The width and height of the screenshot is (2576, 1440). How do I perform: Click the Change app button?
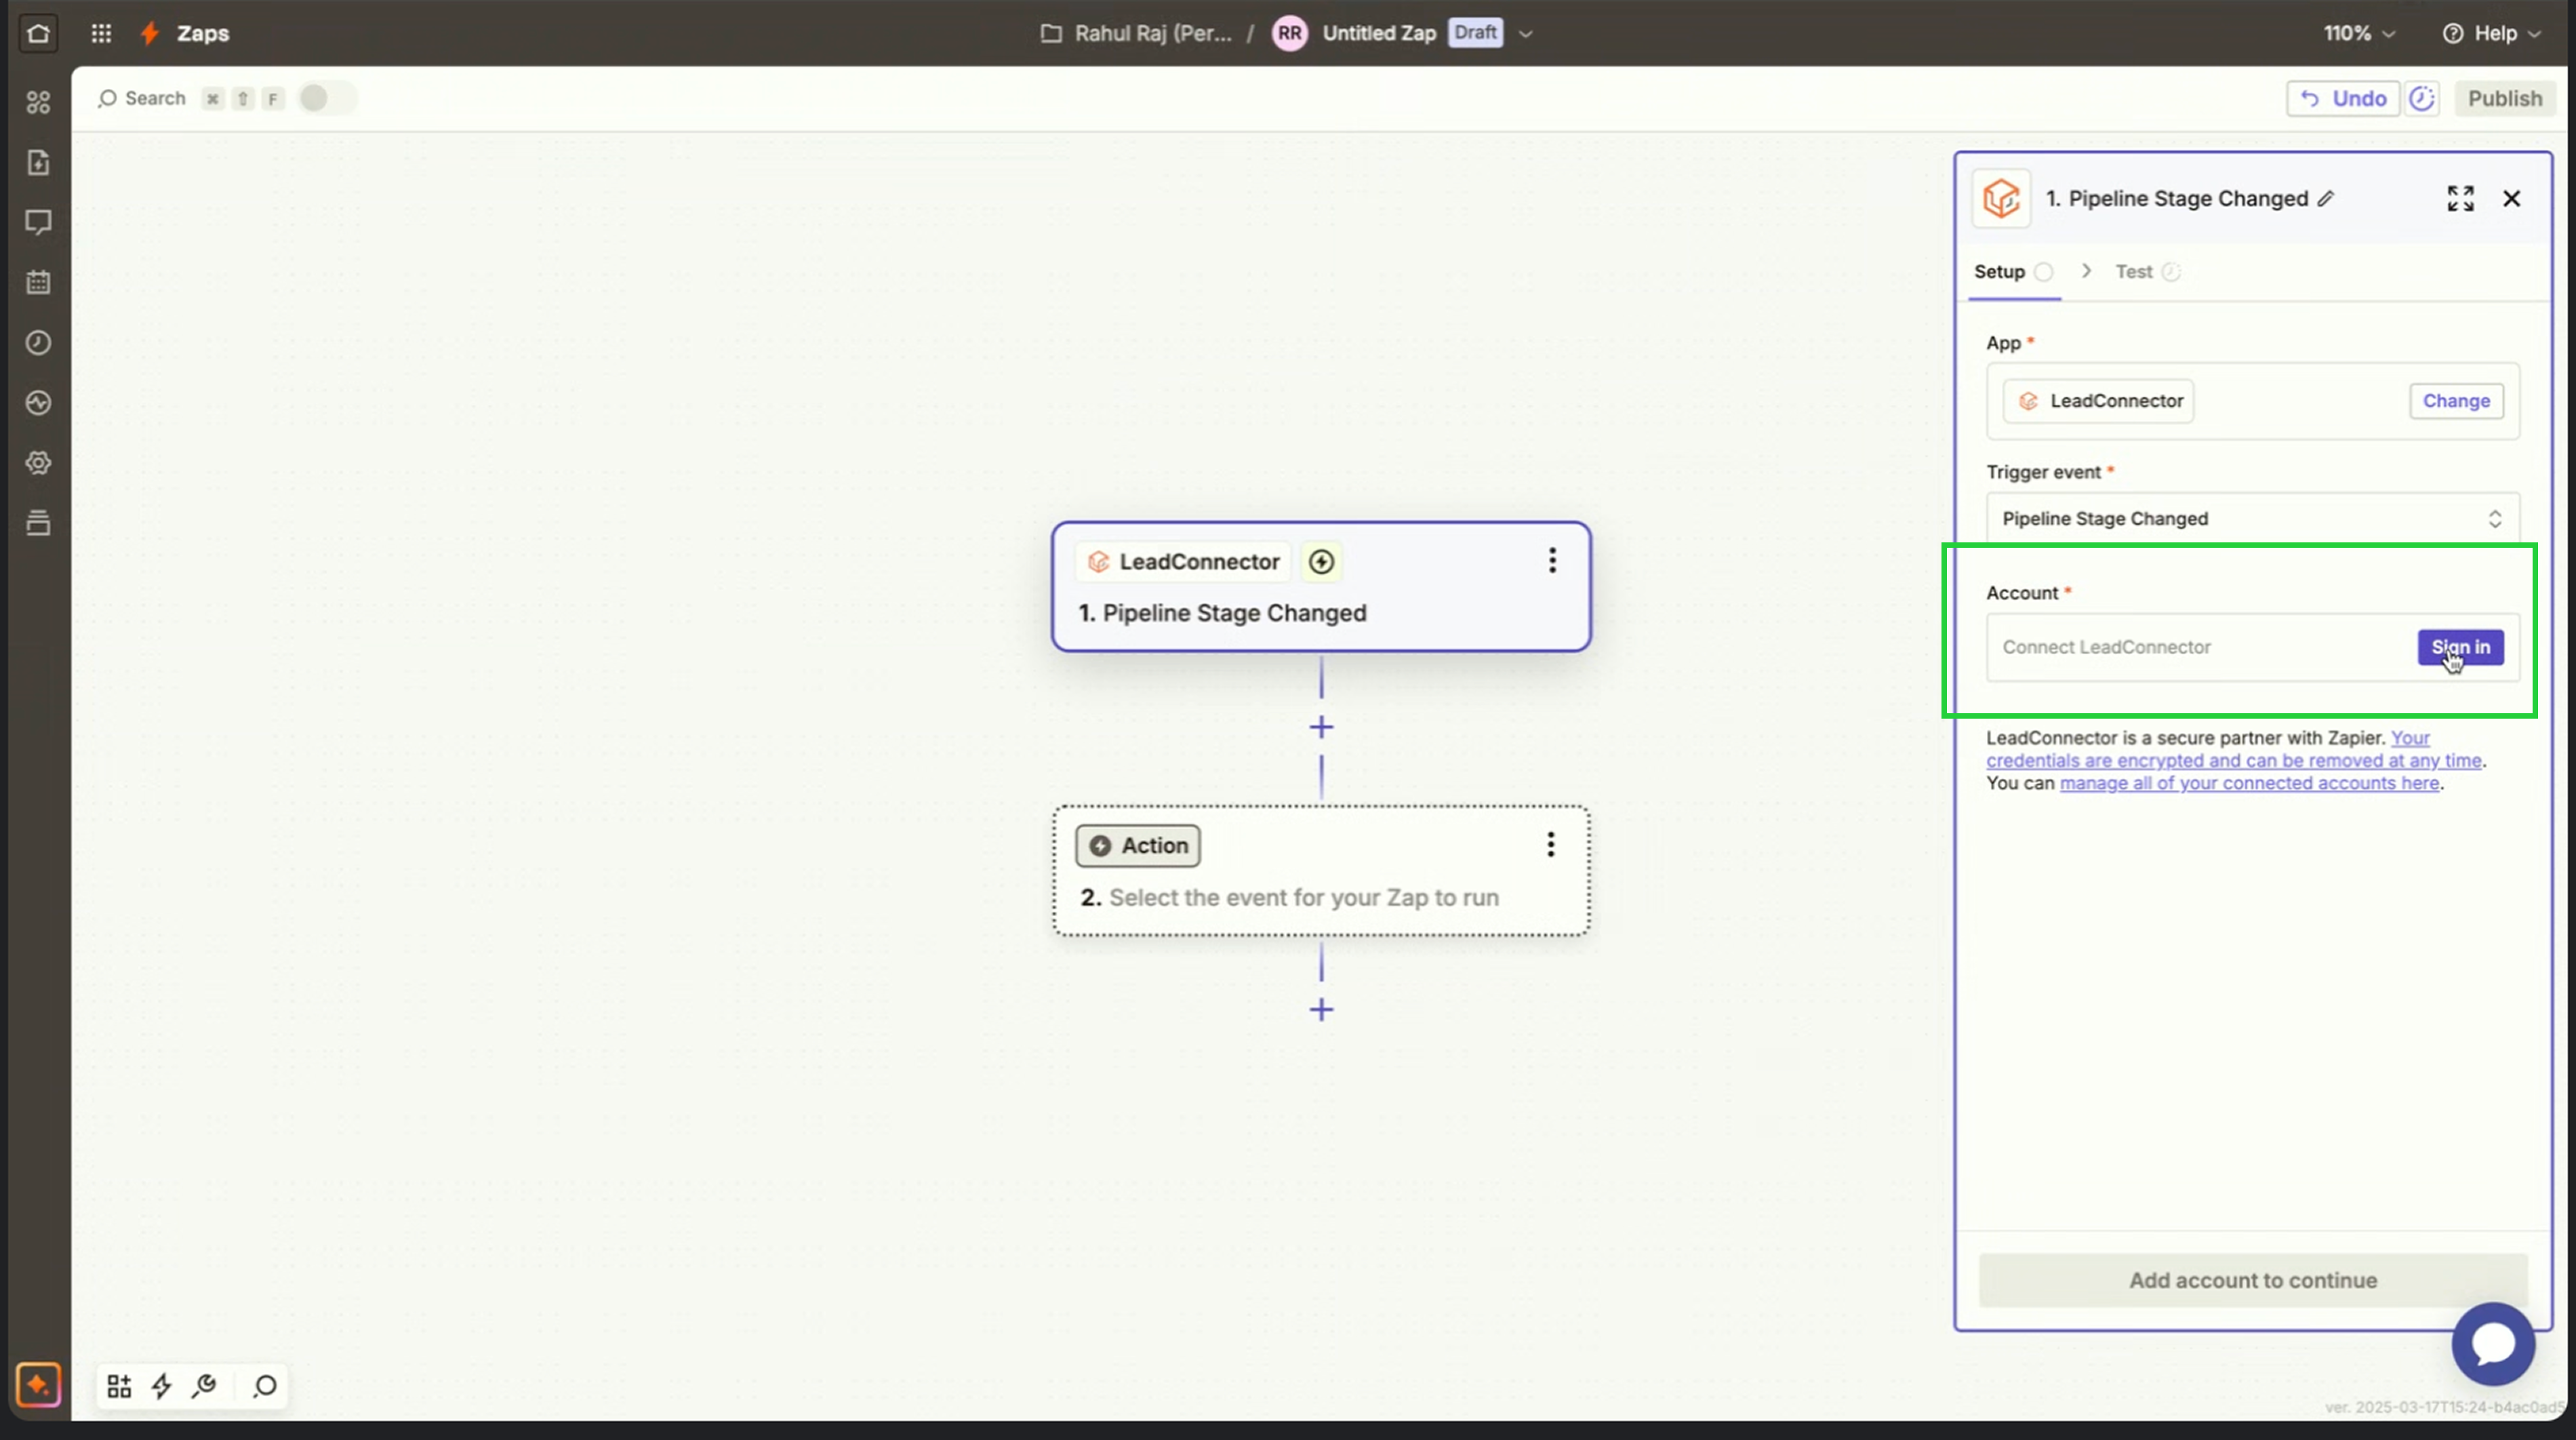(2455, 401)
